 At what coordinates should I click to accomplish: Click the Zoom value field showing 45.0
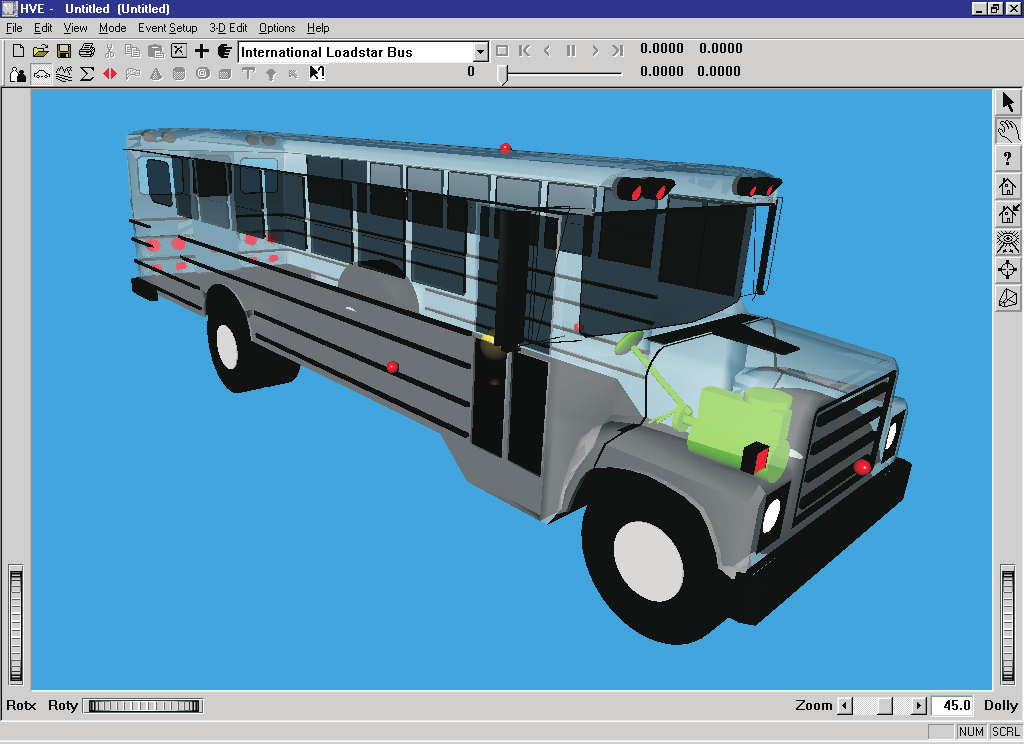point(953,705)
